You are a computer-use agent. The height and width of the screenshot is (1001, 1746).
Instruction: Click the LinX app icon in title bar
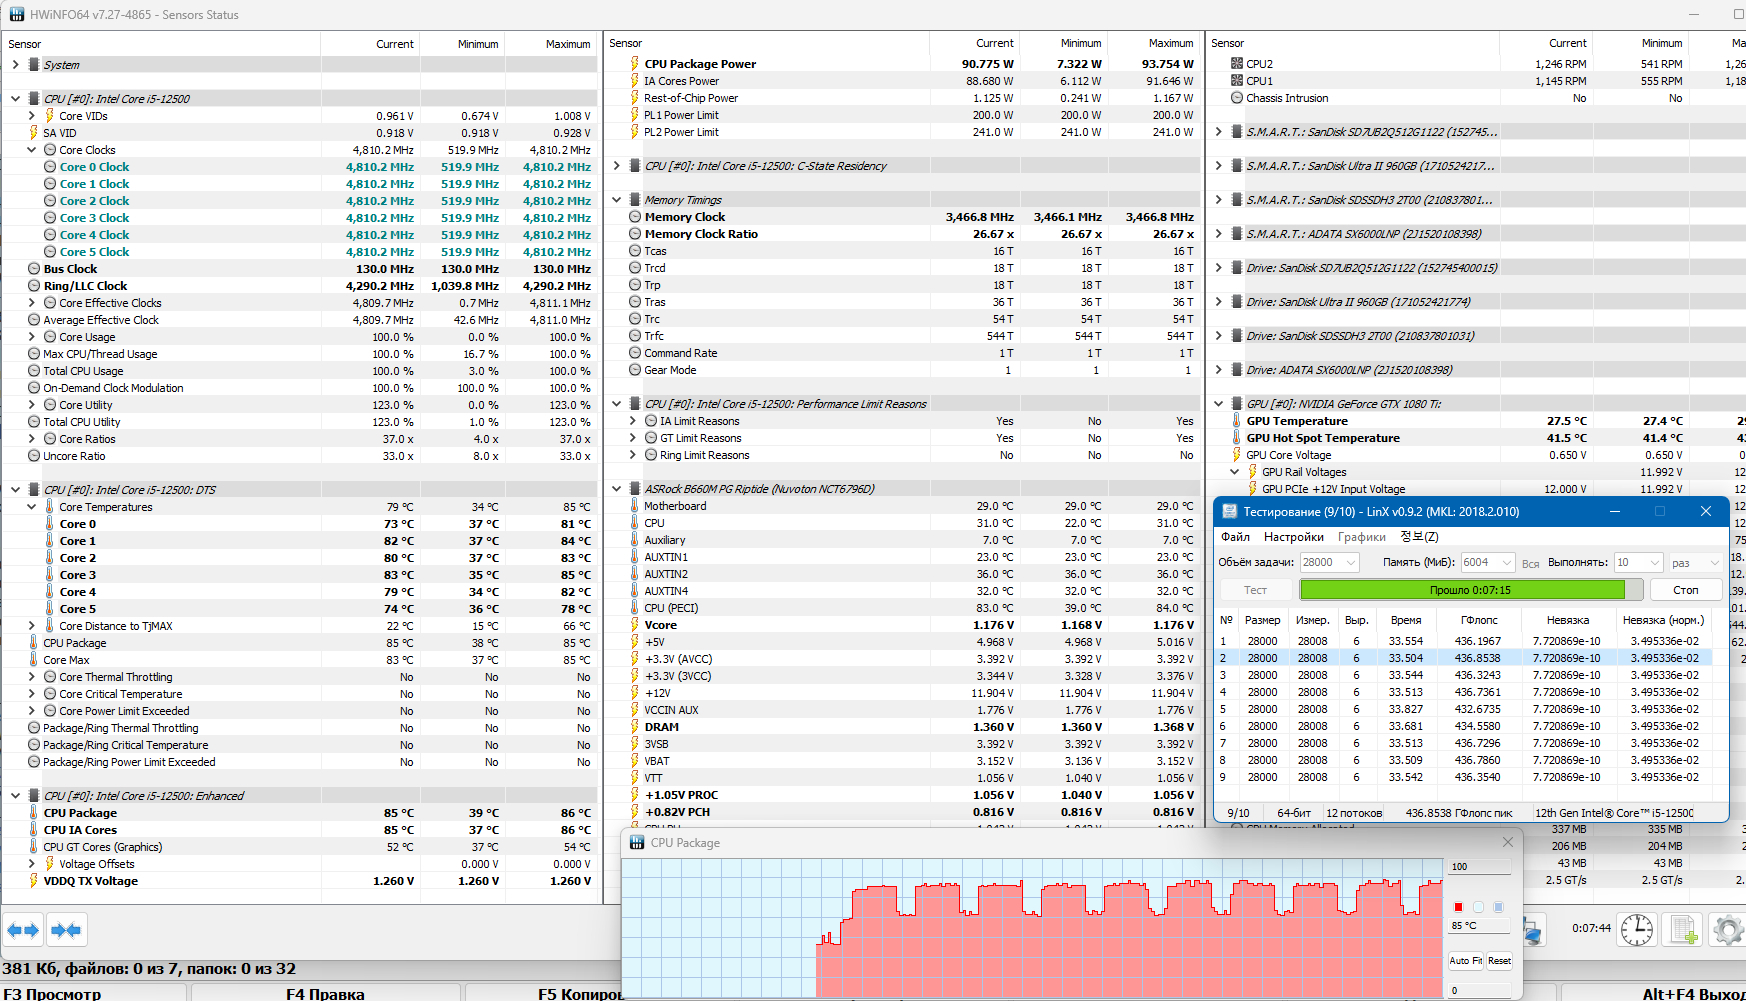click(x=1227, y=511)
